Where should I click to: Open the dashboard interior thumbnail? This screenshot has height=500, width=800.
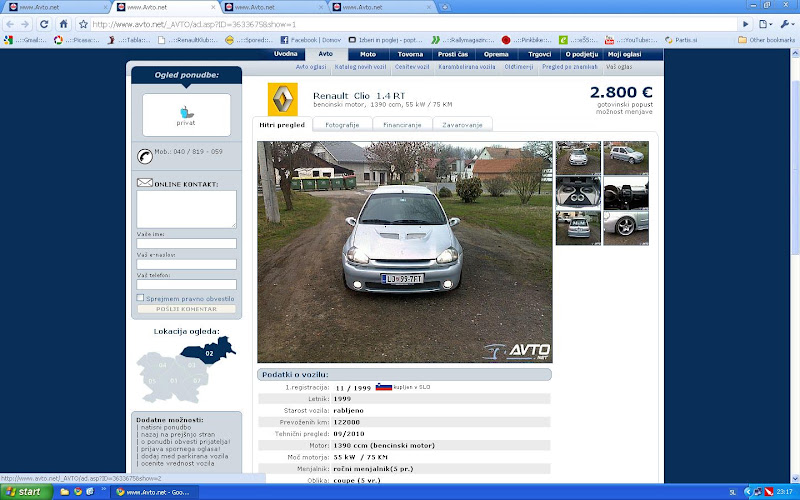pyautogui.click(x=626, y=193)
